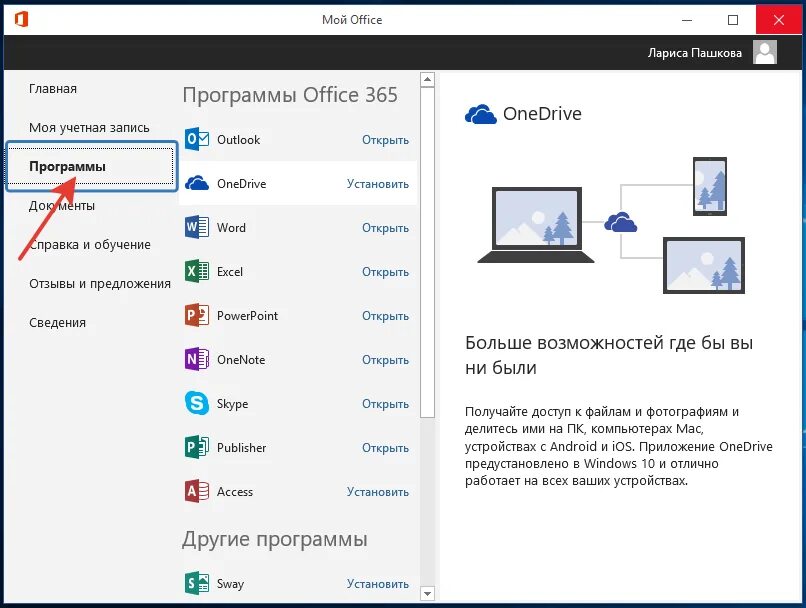The width and height of the screenshot is (806, 608).
Task: Select the PowerPoint row label
Action: pyautogui.click(x=247, y=316)
